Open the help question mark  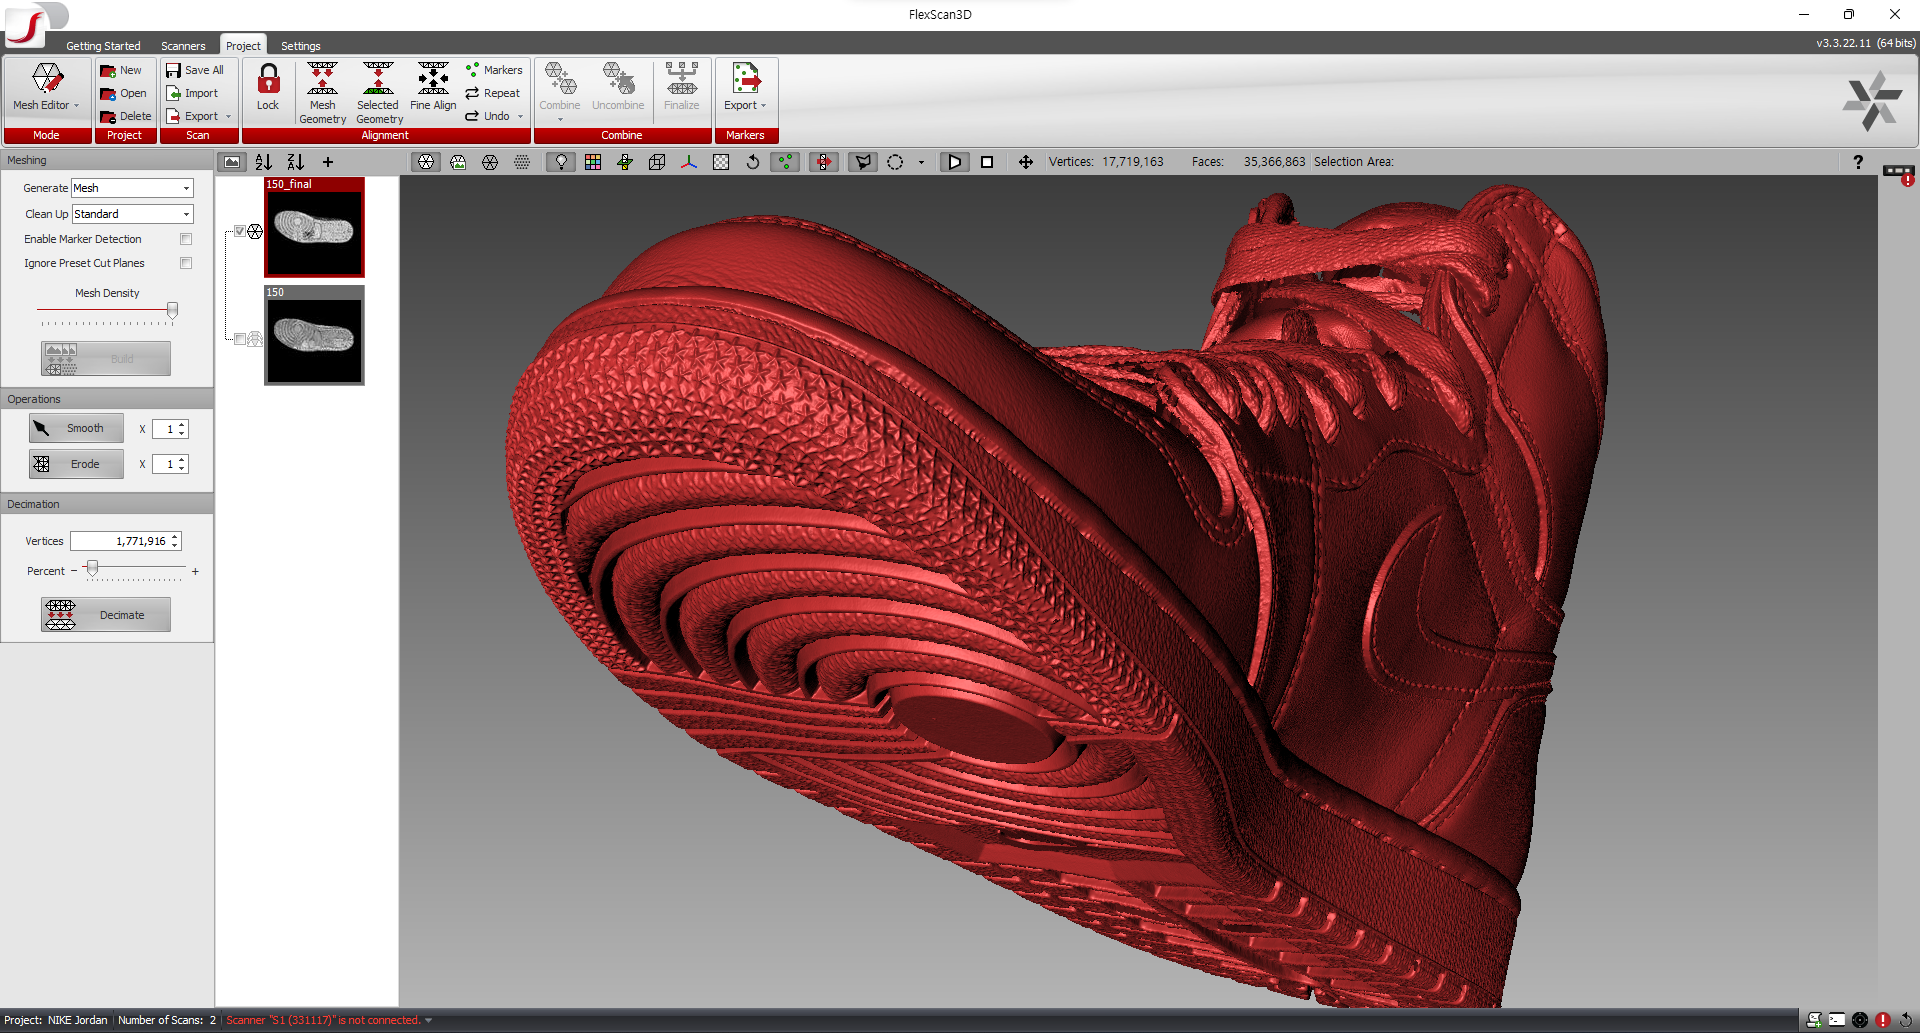pos(1858,162)
